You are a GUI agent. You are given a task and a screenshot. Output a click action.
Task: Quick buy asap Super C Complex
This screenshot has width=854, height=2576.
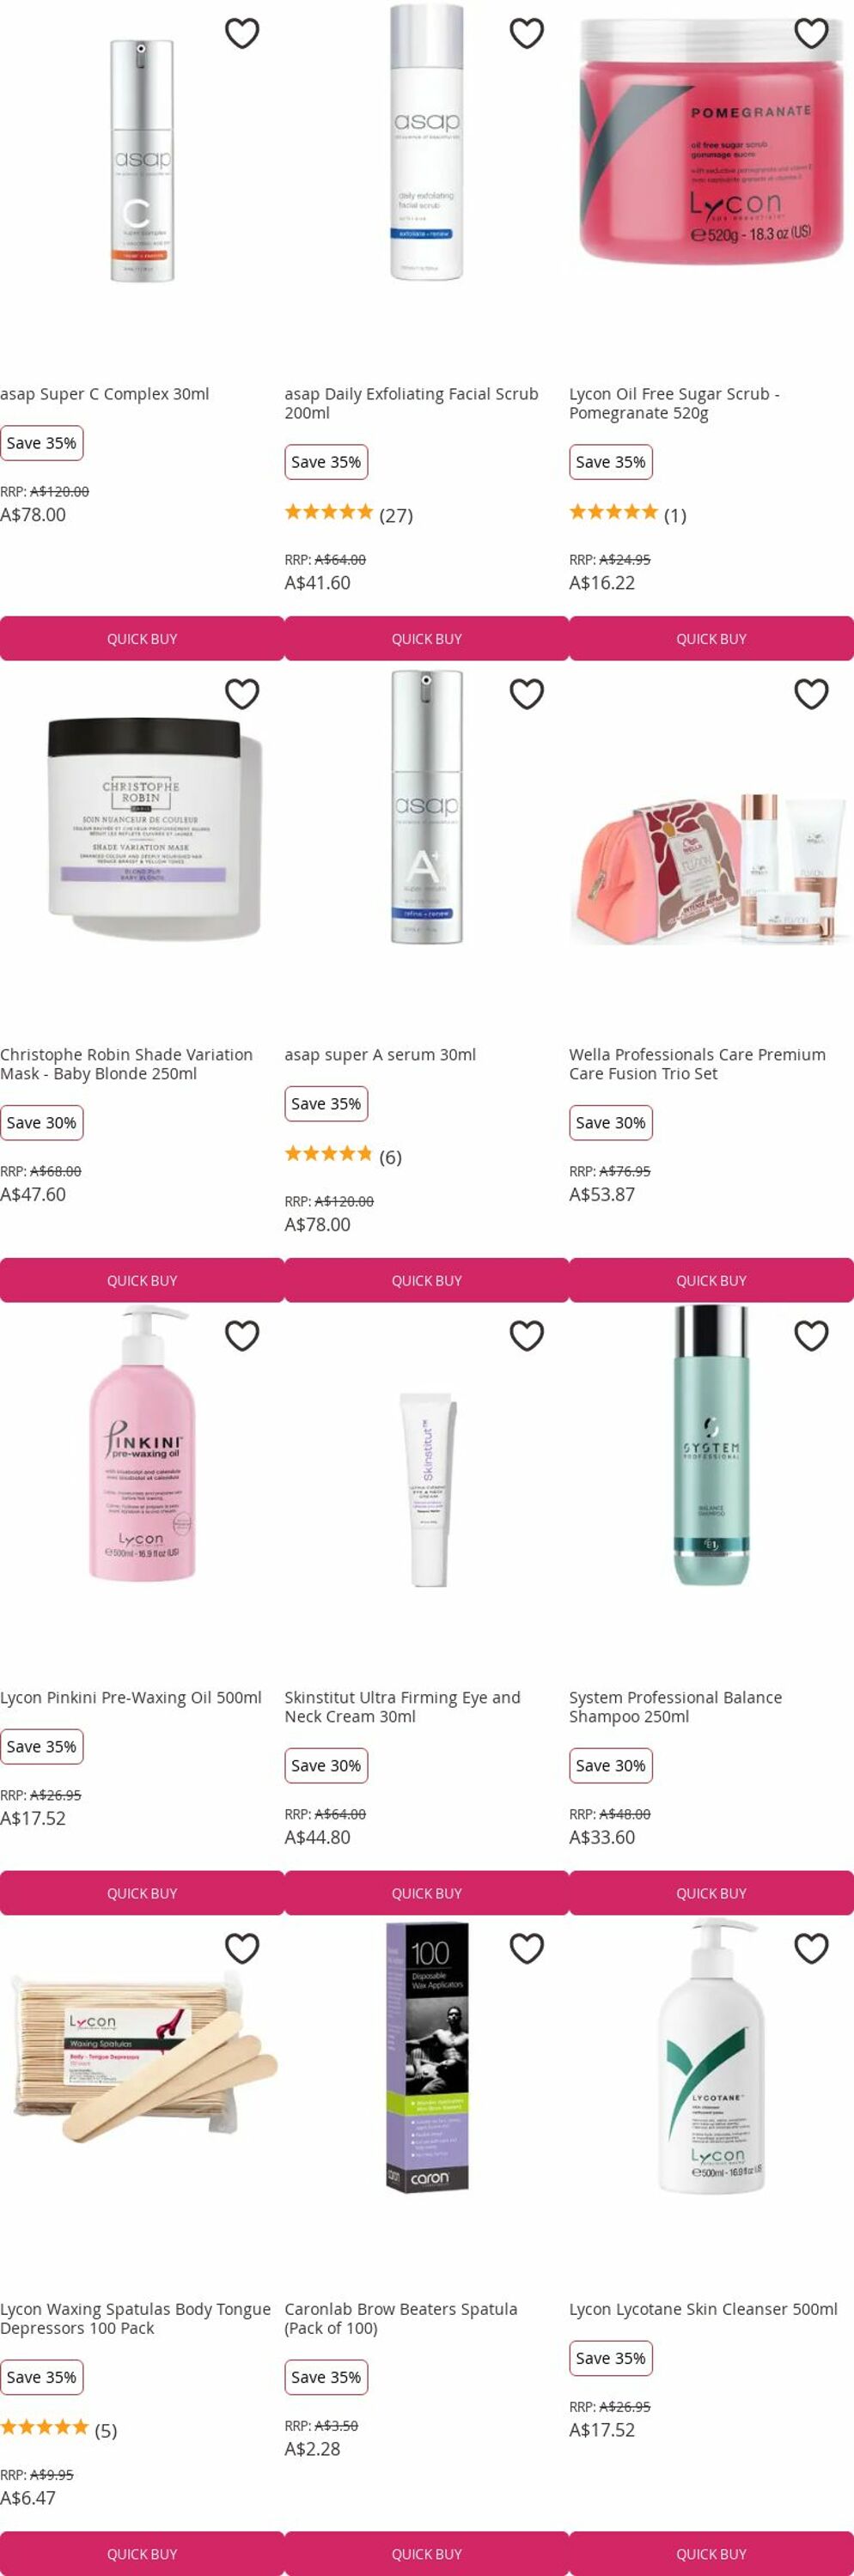click(x=142, y=638)
